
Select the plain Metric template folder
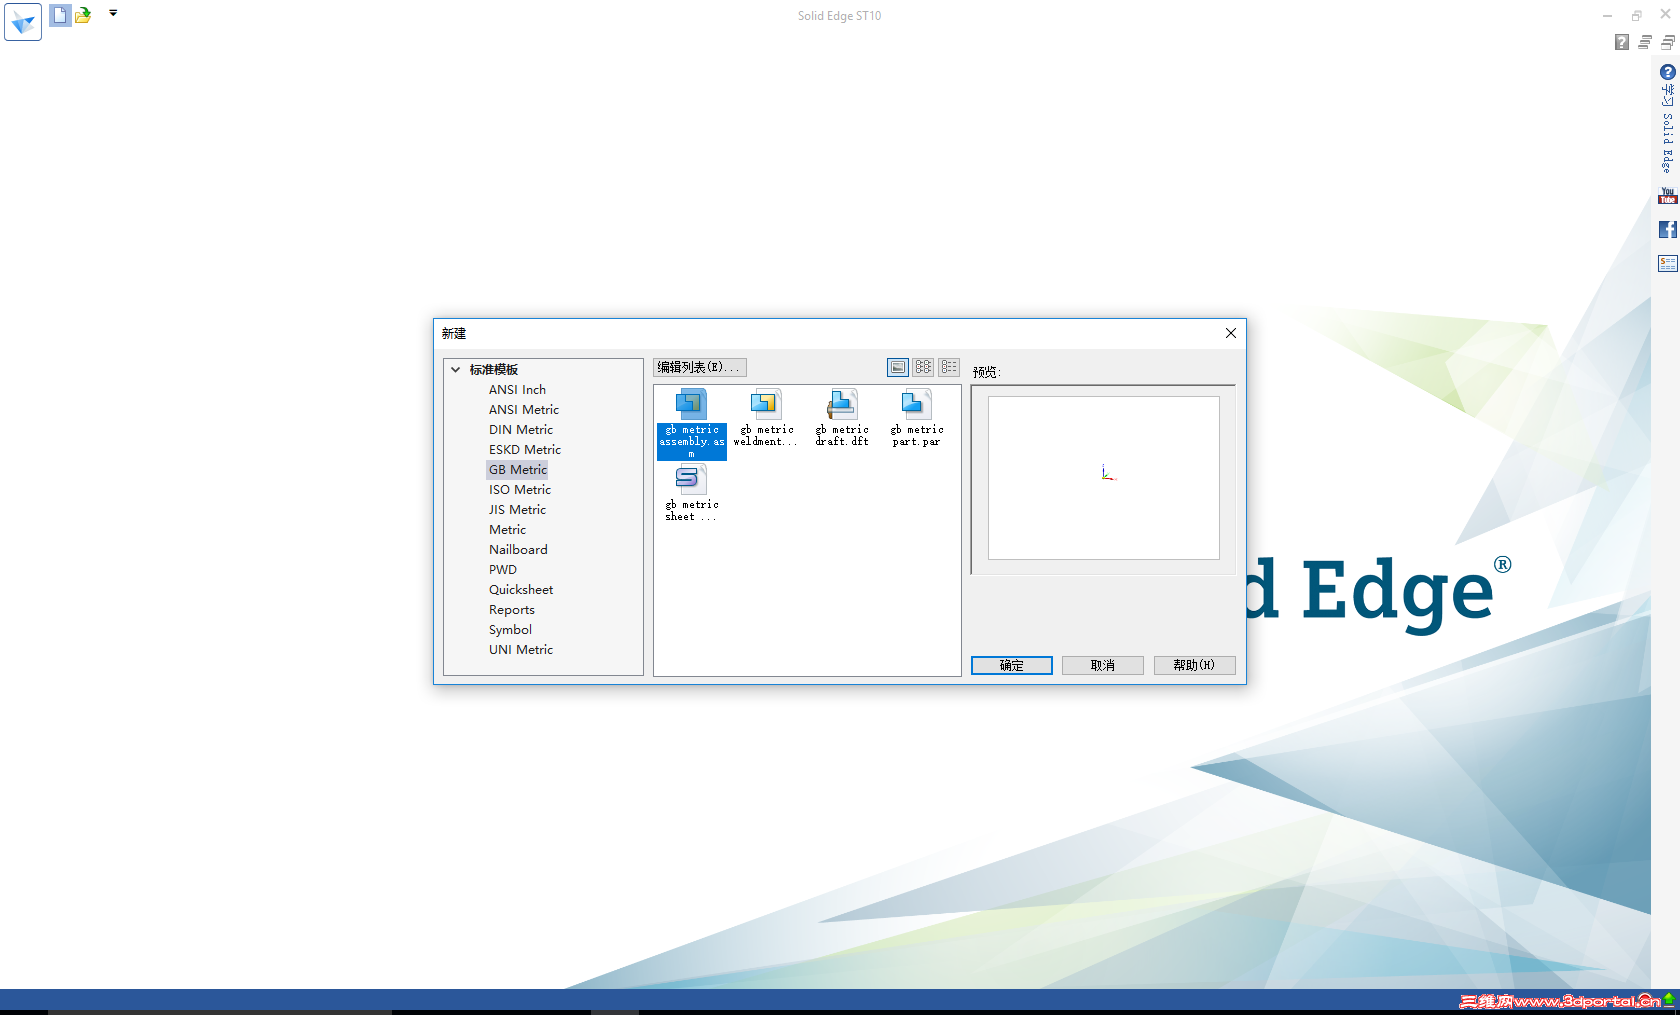[507, 530]
